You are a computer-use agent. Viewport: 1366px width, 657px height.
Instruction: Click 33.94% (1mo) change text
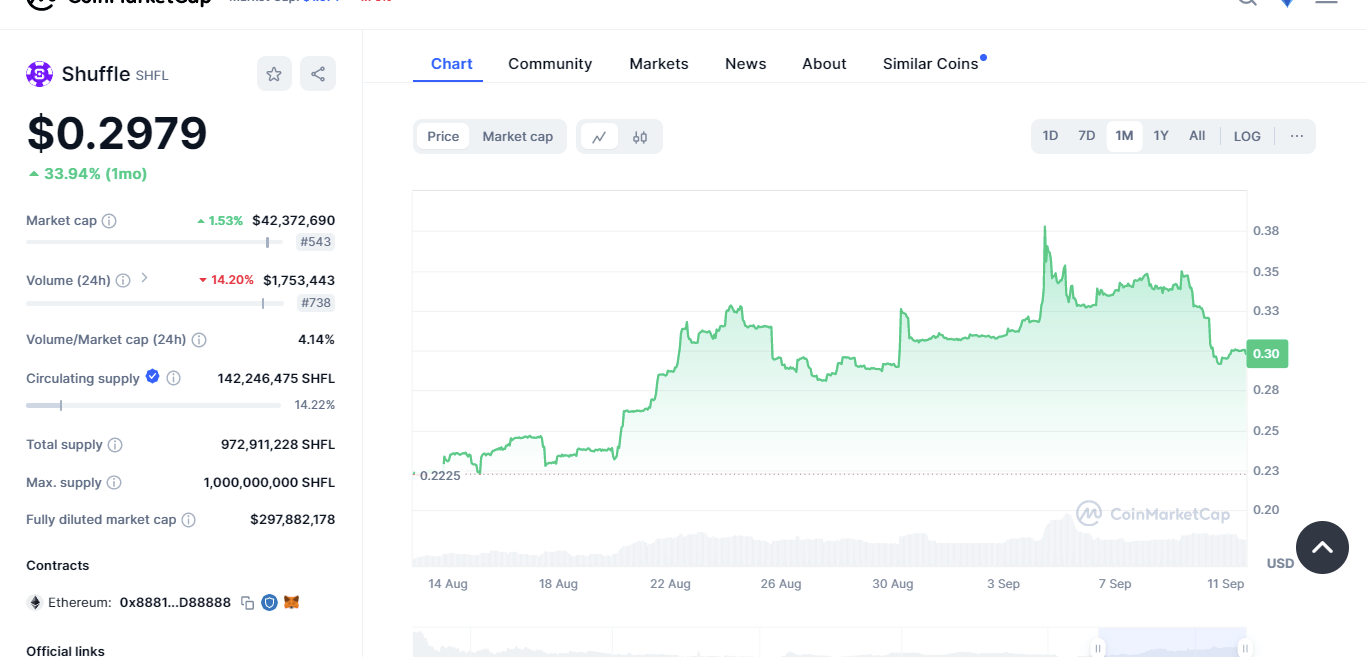(95, 174)
